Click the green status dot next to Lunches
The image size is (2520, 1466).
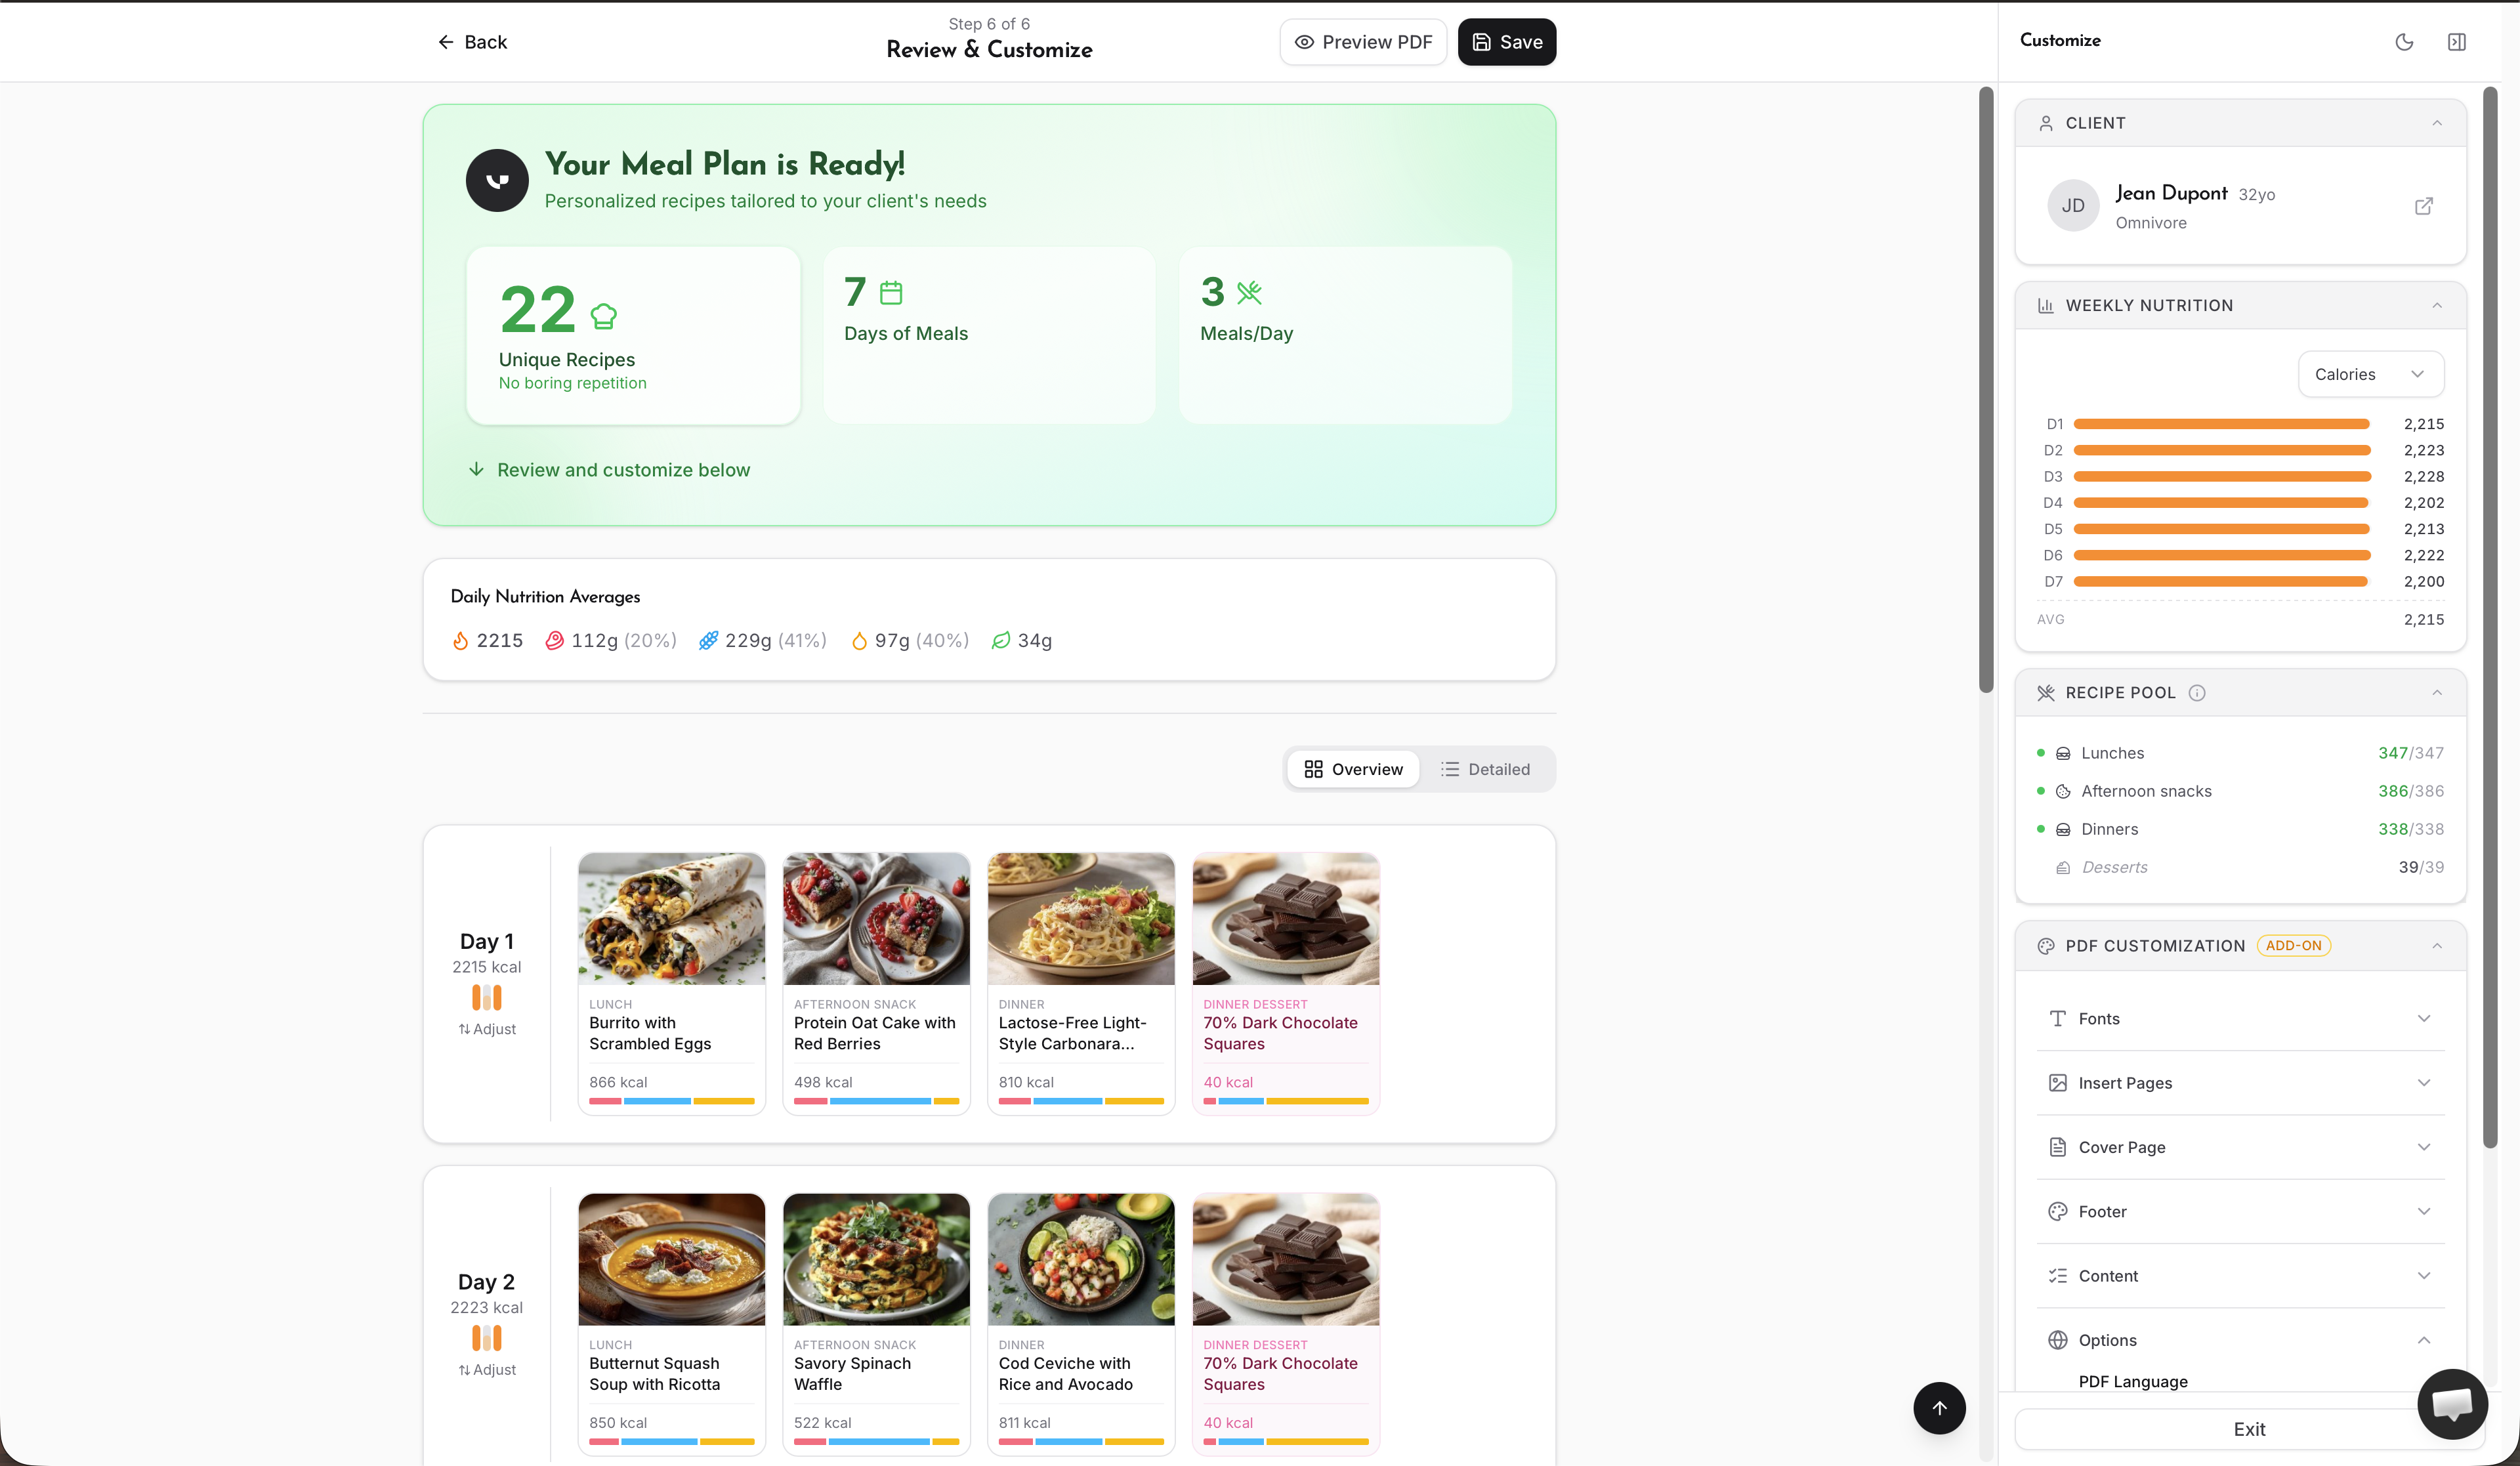click(2041, 753)
